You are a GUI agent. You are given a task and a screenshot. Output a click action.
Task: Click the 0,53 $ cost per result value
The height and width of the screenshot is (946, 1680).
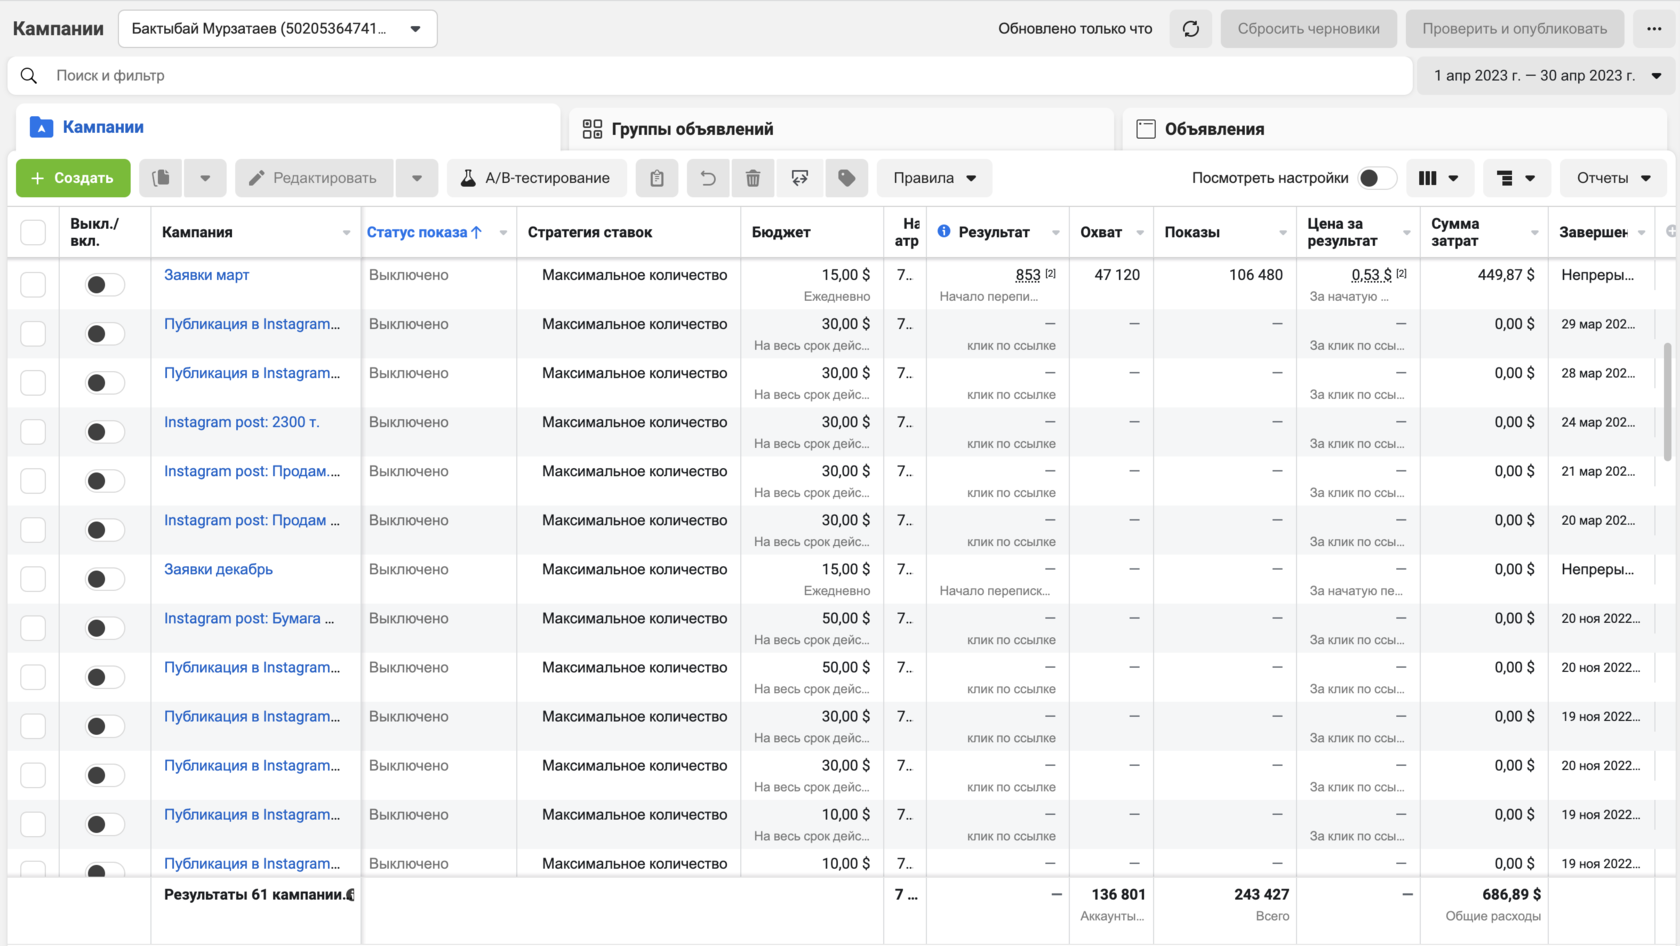click(1371, 275)
